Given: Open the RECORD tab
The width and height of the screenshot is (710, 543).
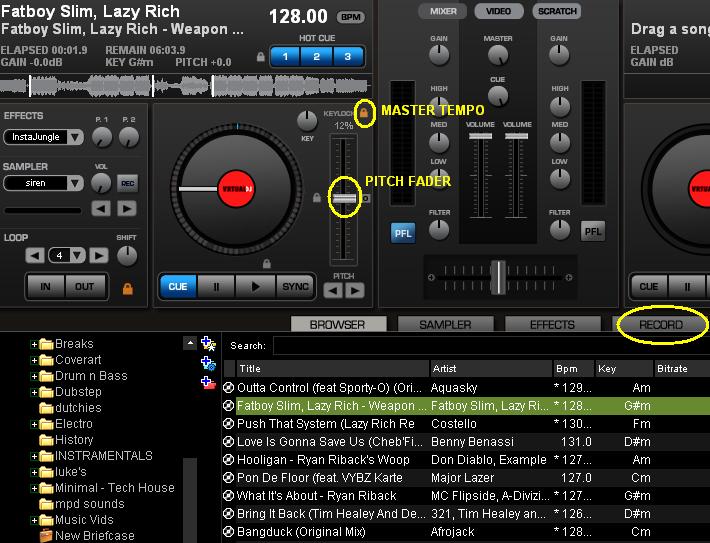Looking at the screenshot, I should click(x=661, y=324).
